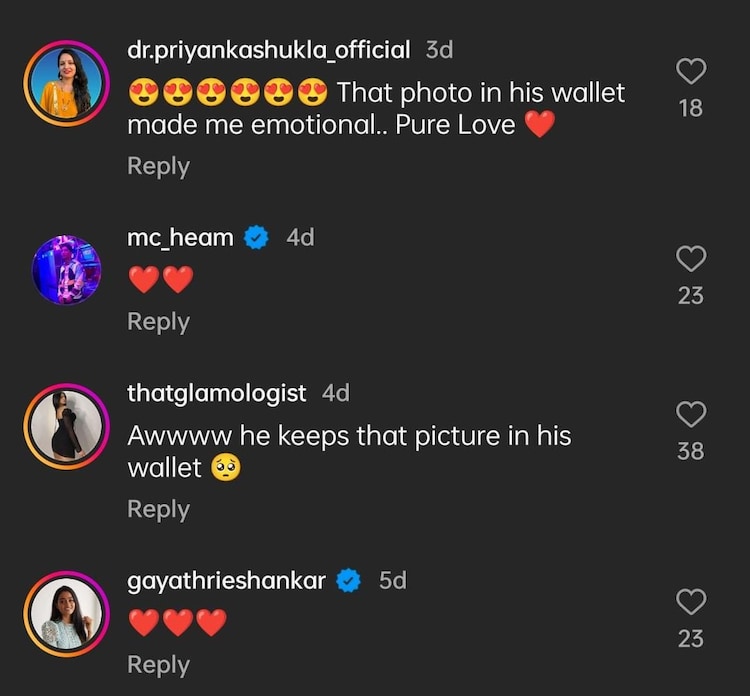The image size is (750, 696).
Task: Open thatglamologist's avatar story
Action: click(68, 426)
